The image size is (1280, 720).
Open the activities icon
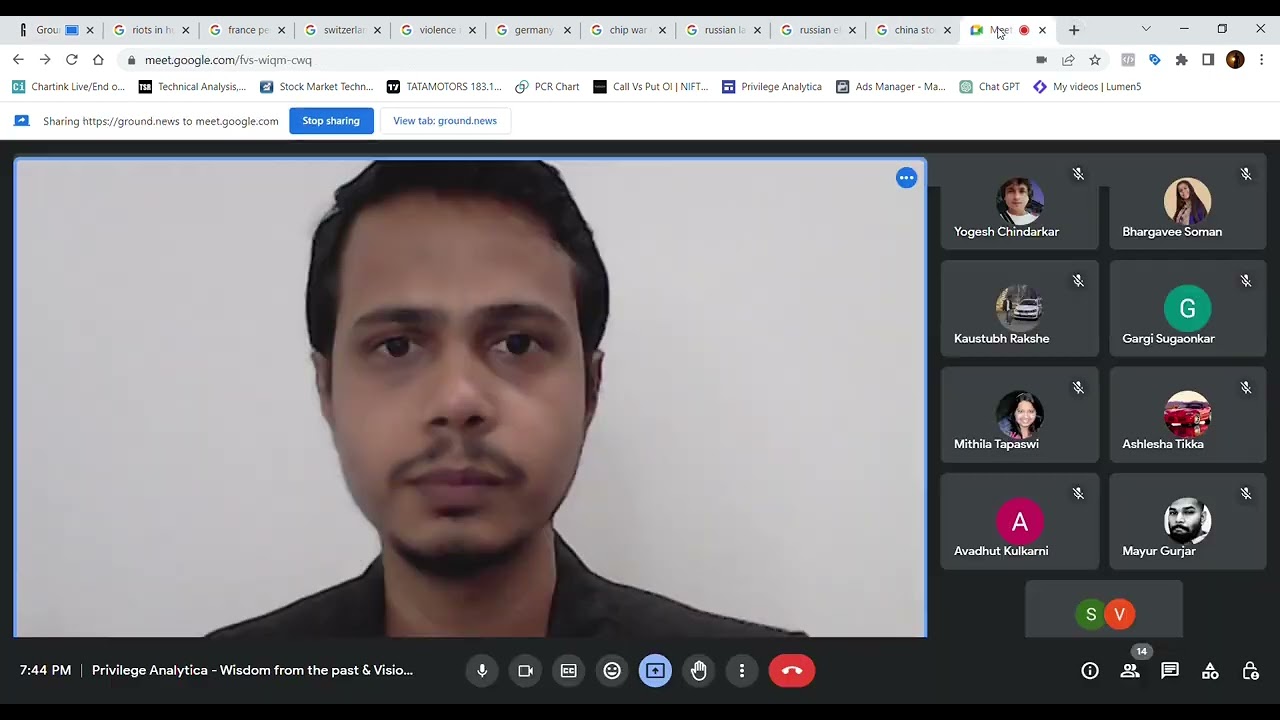pos(1210,671)
